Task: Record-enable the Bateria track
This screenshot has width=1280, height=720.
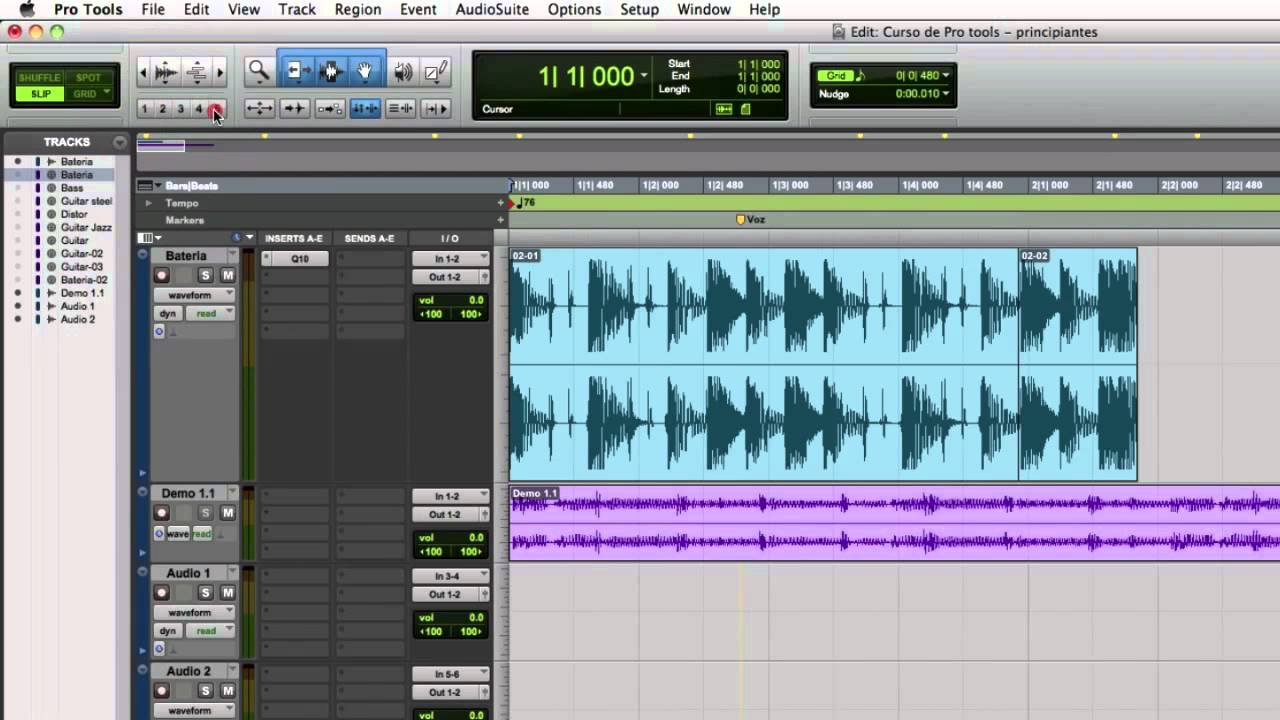Action: click(161, 276)
